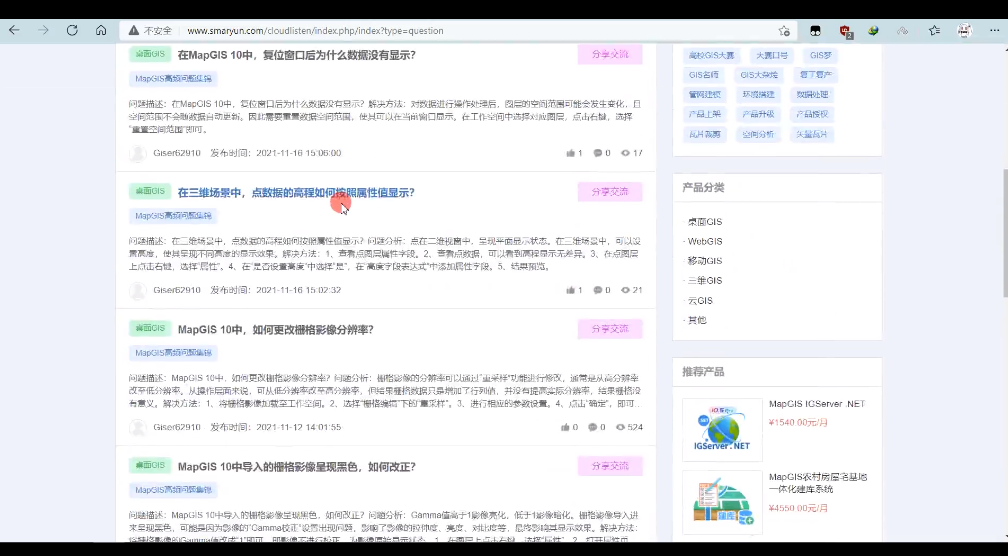Click MapGIS高频问题集锦 tag under 分辨率 post

pos(173,352)
